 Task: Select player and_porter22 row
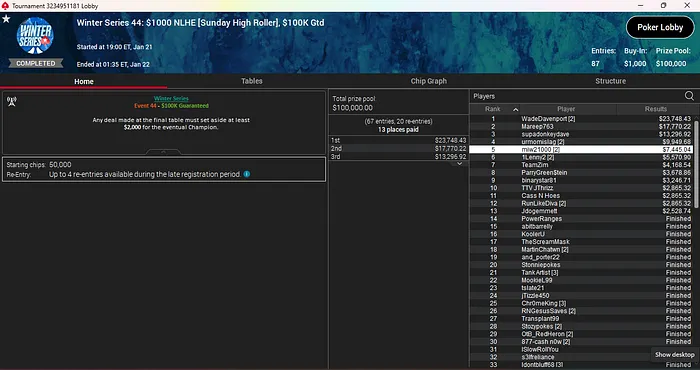point(581,257)
